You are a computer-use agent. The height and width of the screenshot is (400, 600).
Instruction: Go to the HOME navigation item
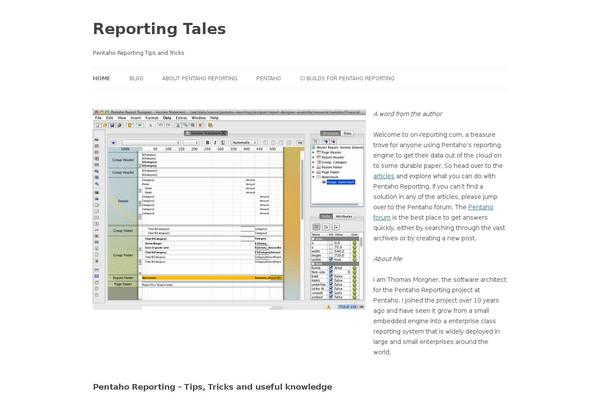(101, 78)
